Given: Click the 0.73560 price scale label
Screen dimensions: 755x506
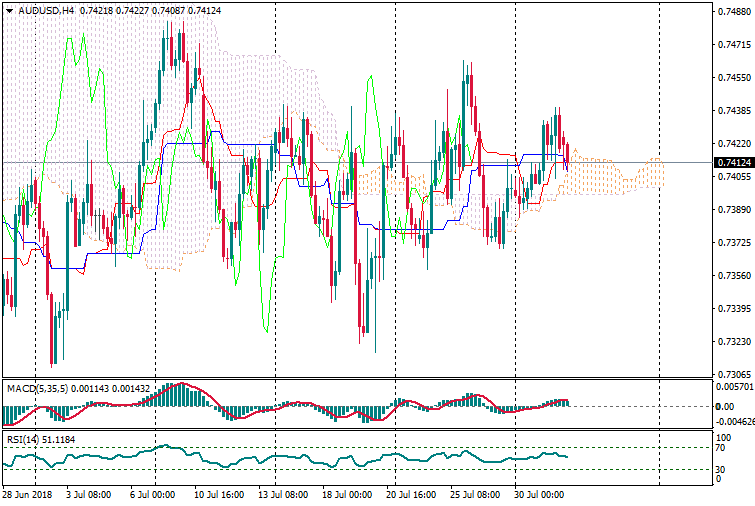Looking at the screenshot, I should pos(734,275).
